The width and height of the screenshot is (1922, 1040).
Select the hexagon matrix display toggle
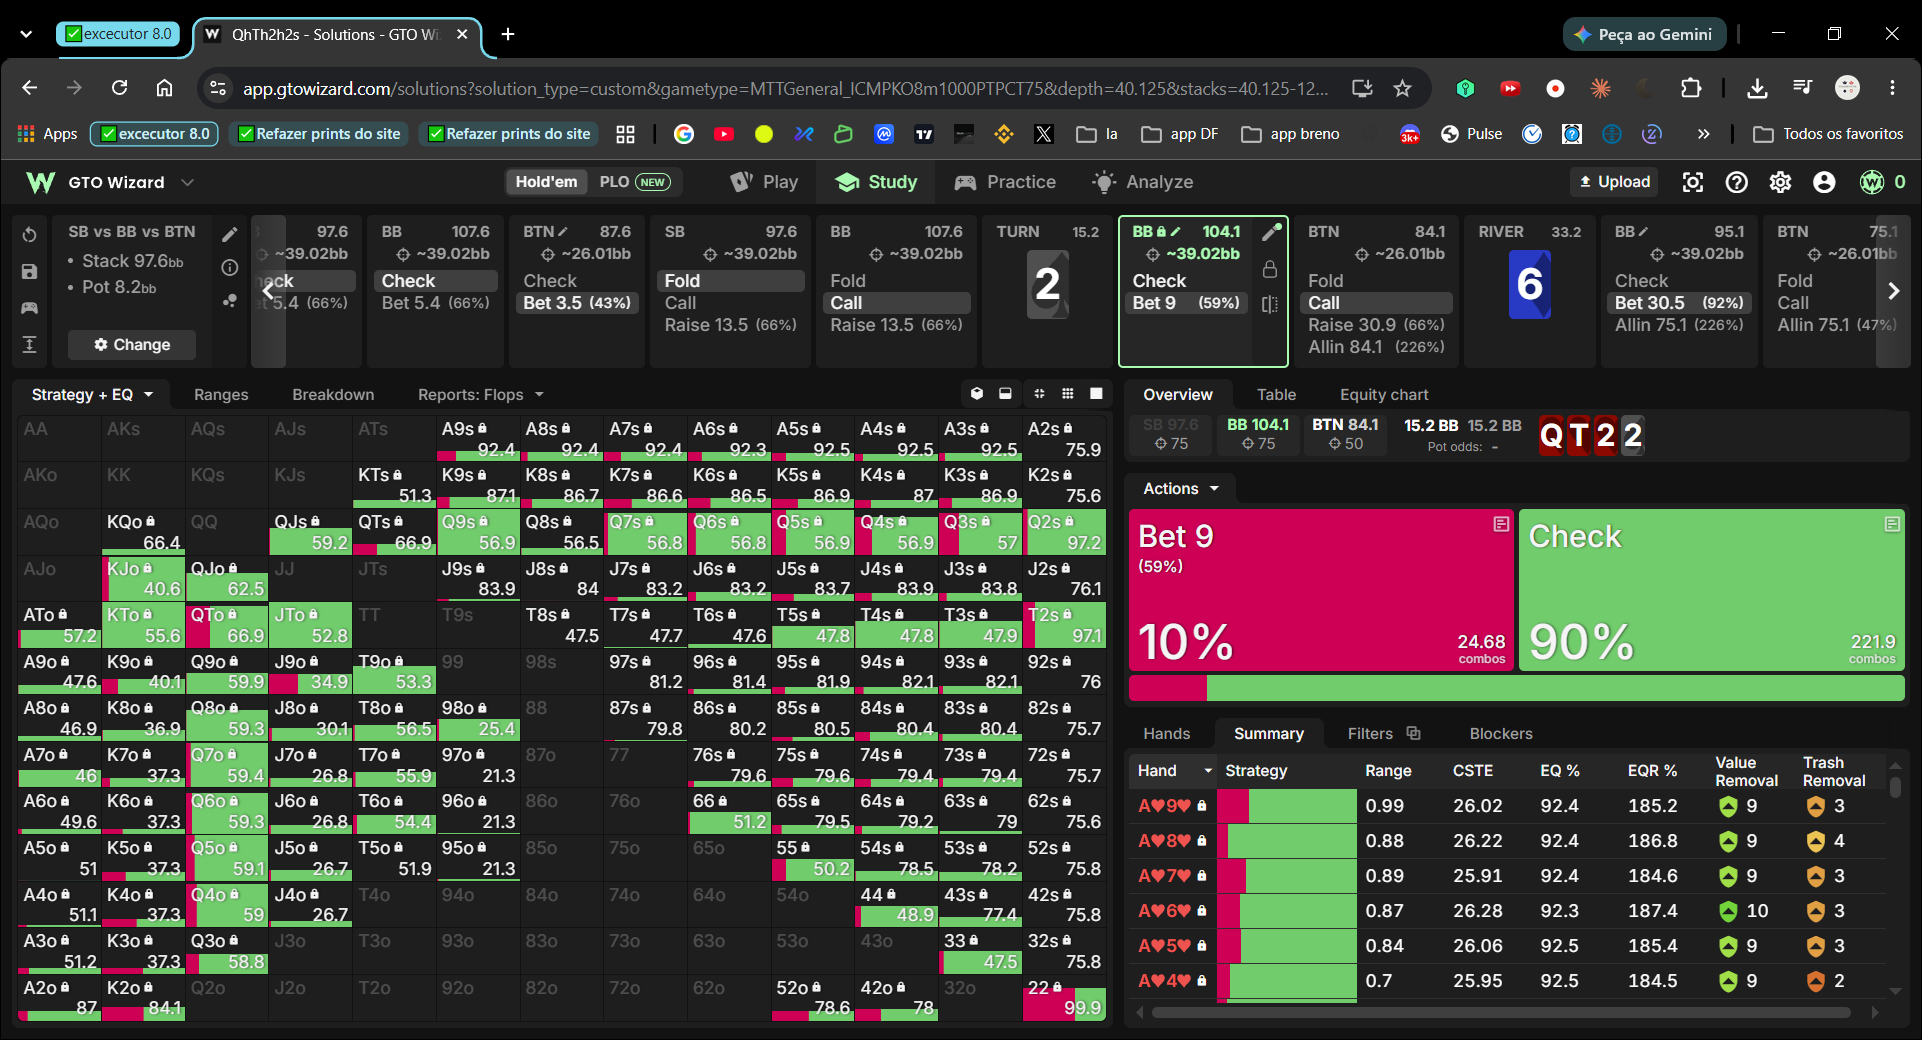(977, 394)
